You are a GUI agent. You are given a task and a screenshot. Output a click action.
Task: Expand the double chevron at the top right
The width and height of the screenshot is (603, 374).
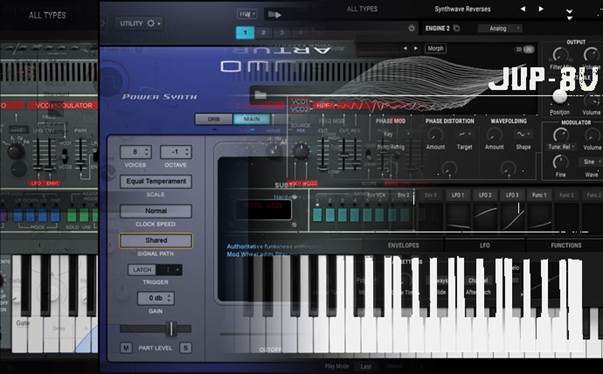(570, 14)
